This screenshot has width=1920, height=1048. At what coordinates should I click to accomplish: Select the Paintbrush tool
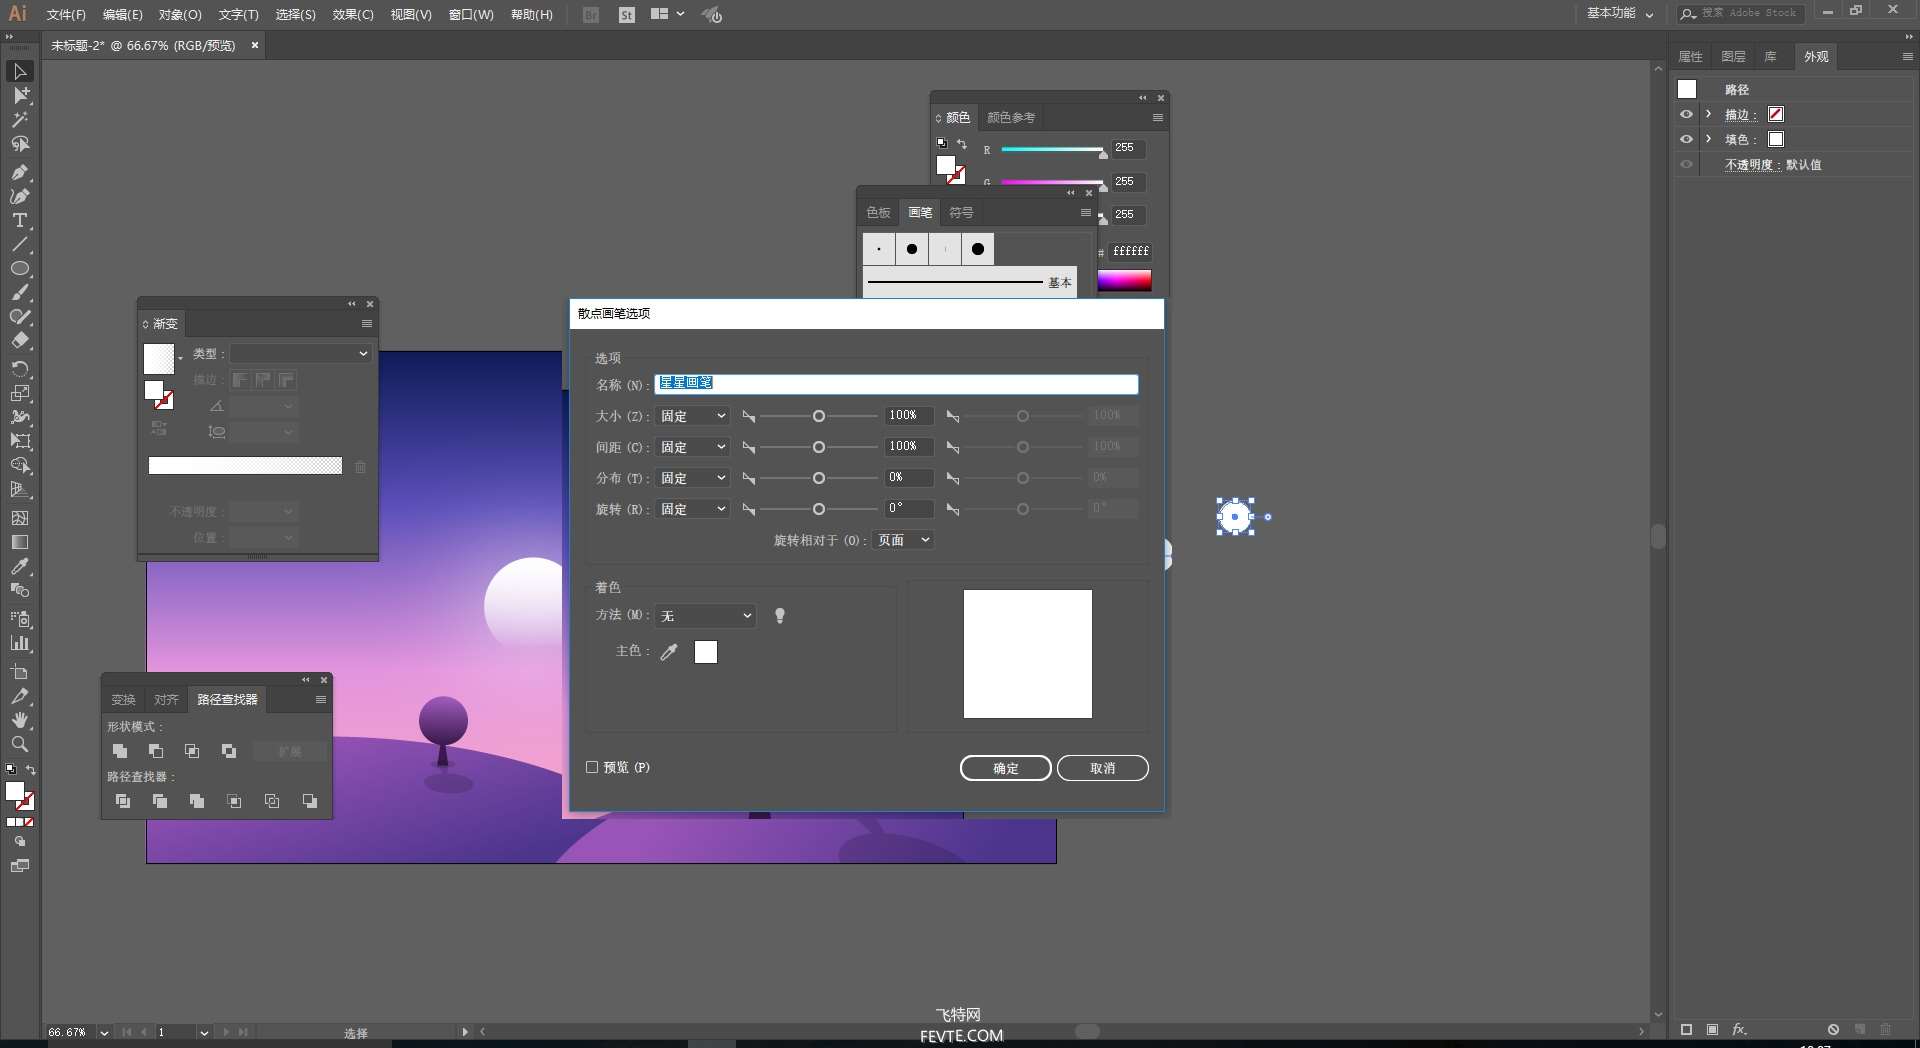pyautogui.click(x=20, y=293)
